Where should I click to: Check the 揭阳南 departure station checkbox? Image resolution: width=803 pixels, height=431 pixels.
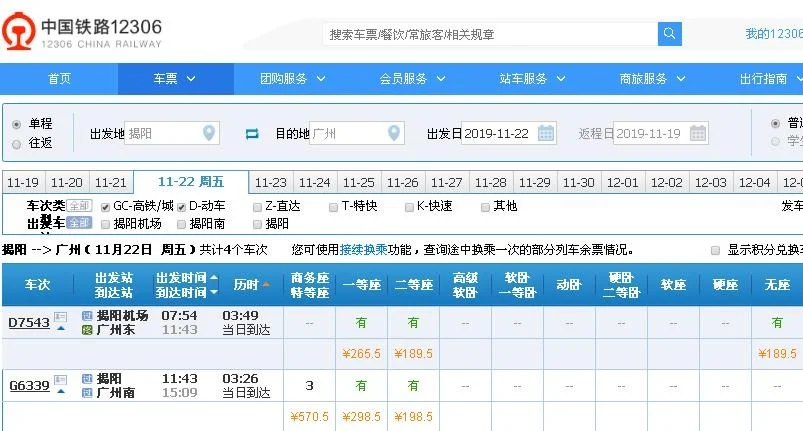pos(181,224)
